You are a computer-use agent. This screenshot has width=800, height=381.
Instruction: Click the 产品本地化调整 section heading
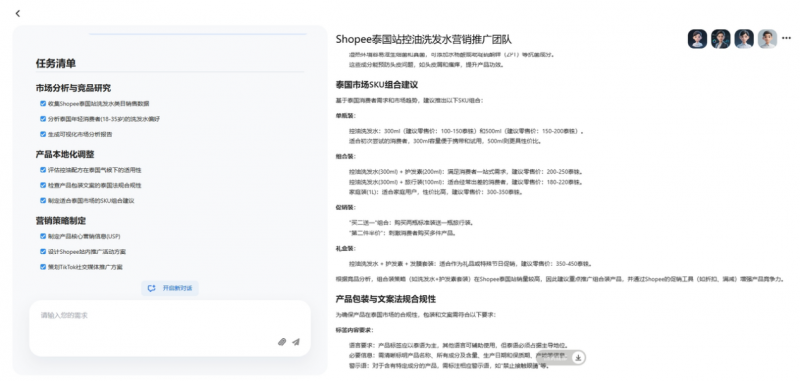pyautogui.click(x=65, y=154)
